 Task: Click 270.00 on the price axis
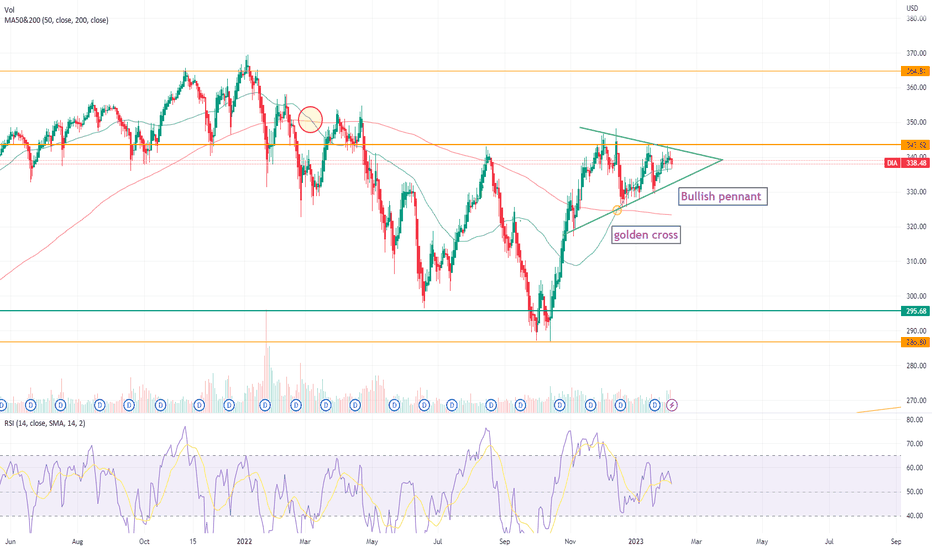(916, 400)
